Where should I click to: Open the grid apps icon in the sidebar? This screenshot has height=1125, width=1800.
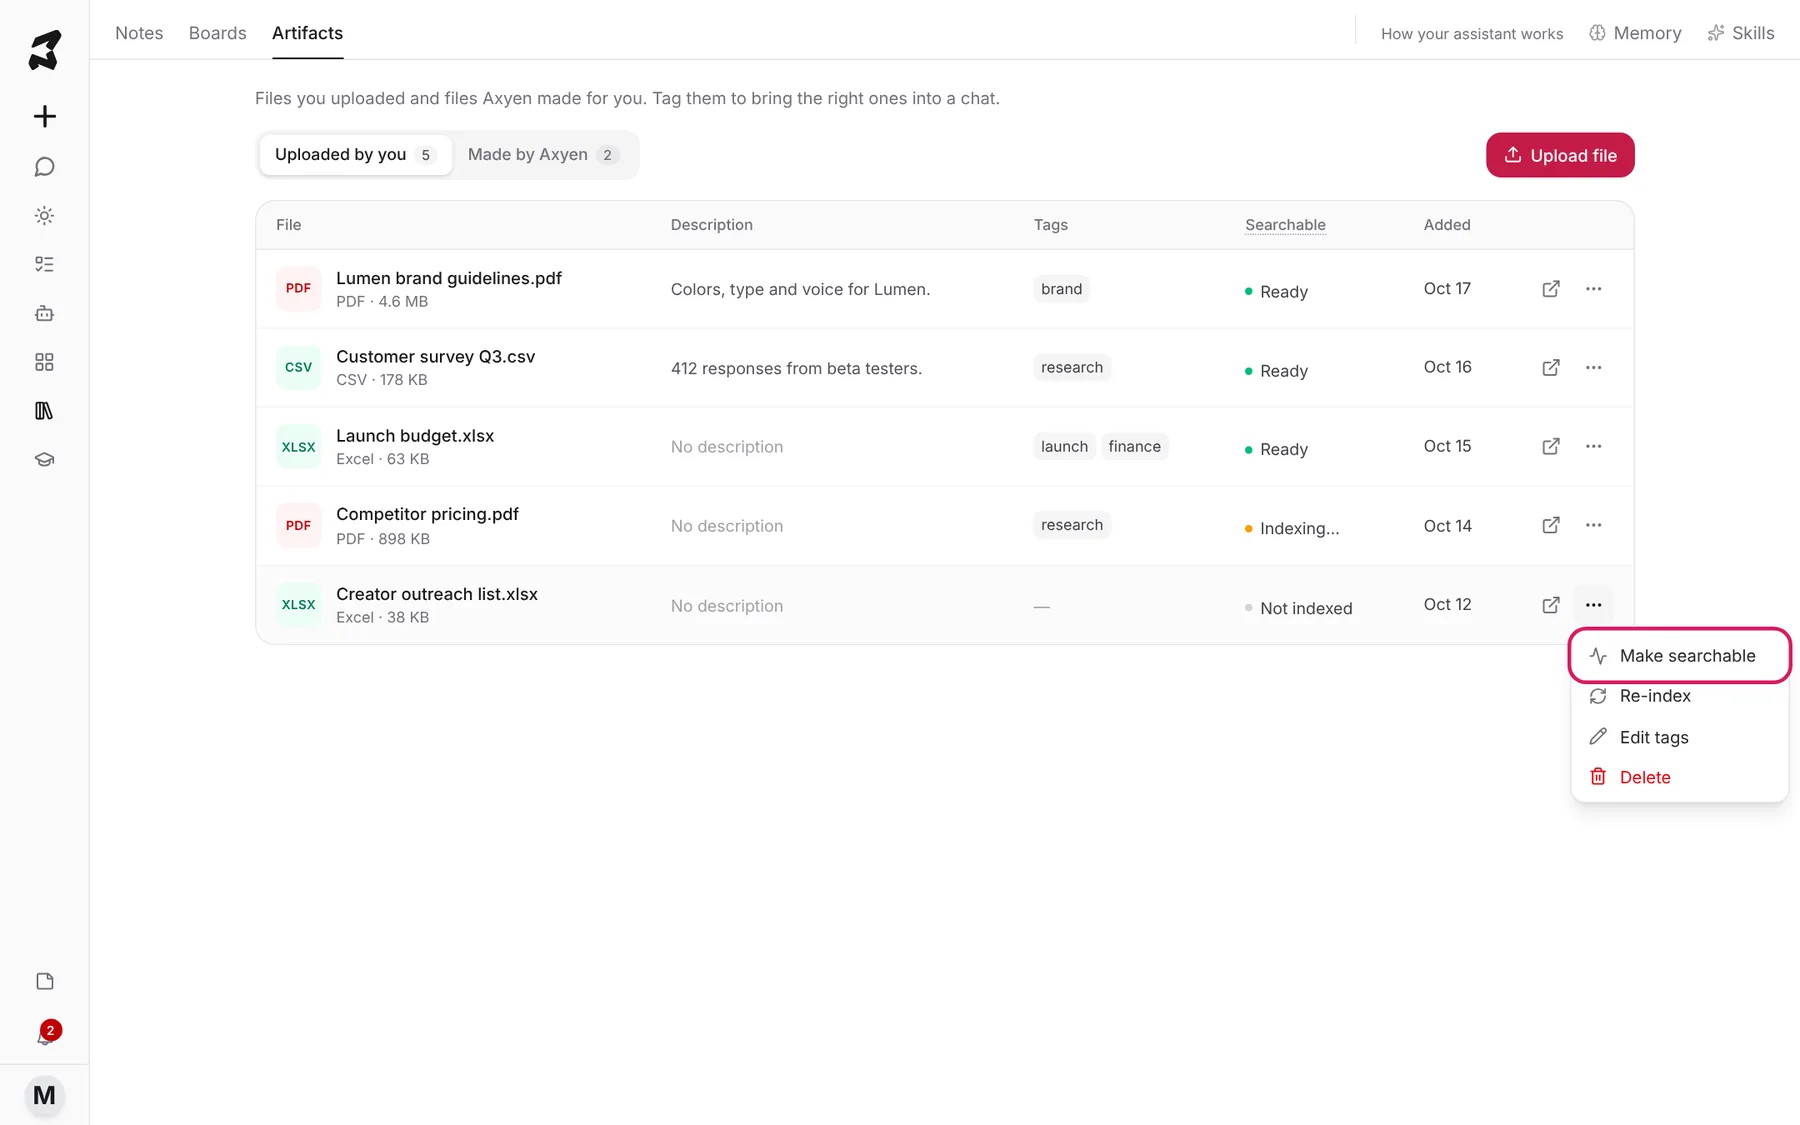tap(44, 362)
